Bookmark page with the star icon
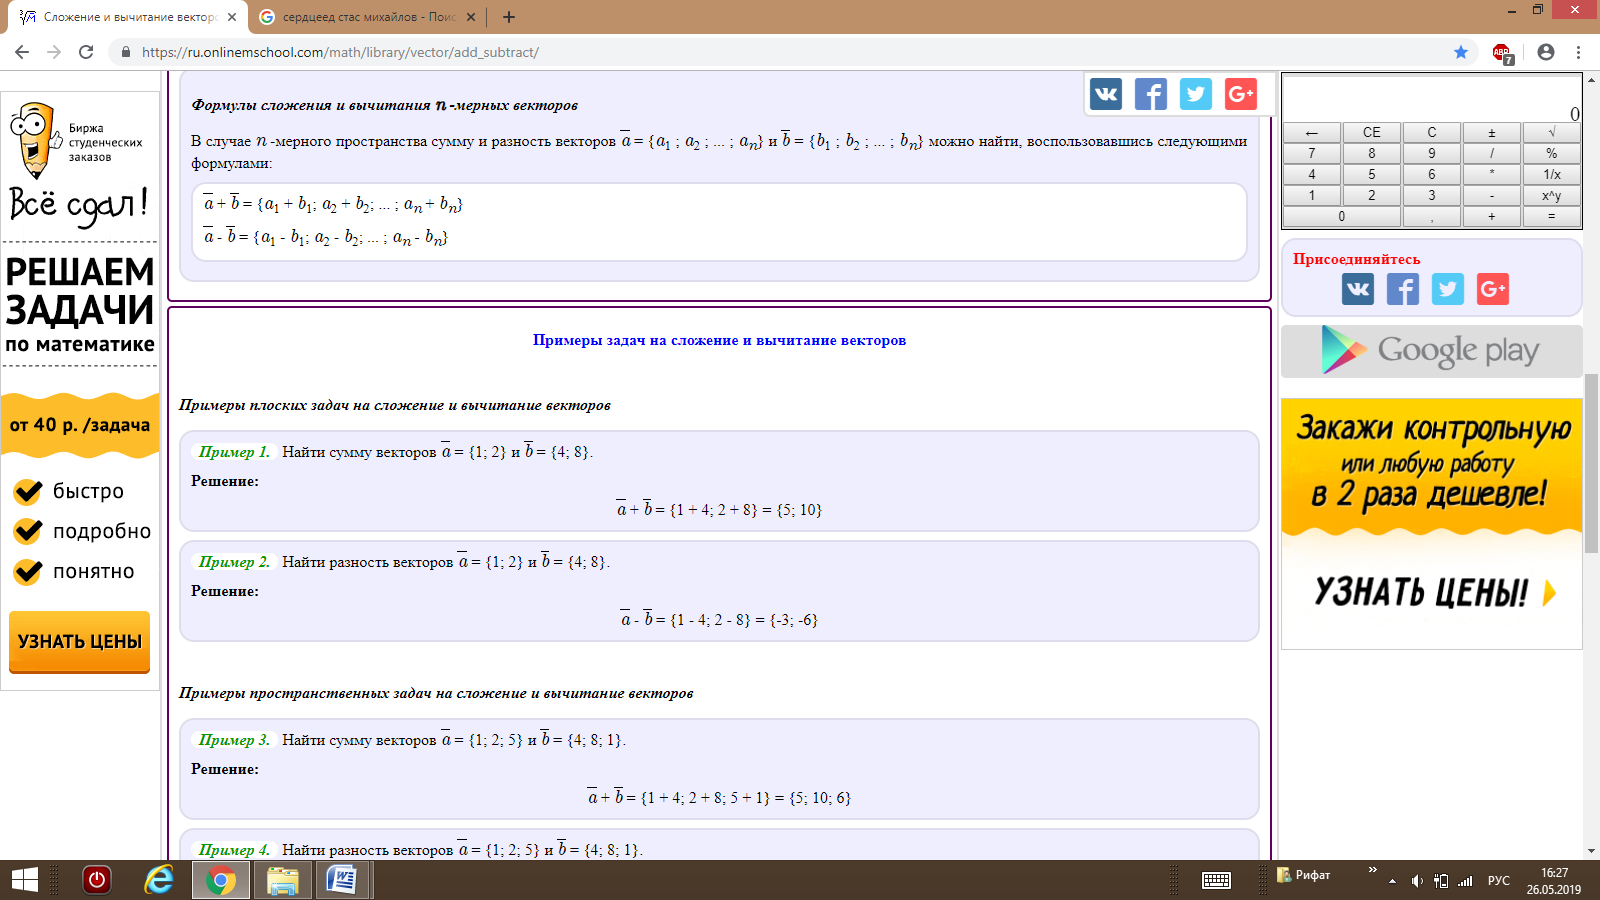The width and height of the screenshot is (1600, 900). (x=1461, y=52)
